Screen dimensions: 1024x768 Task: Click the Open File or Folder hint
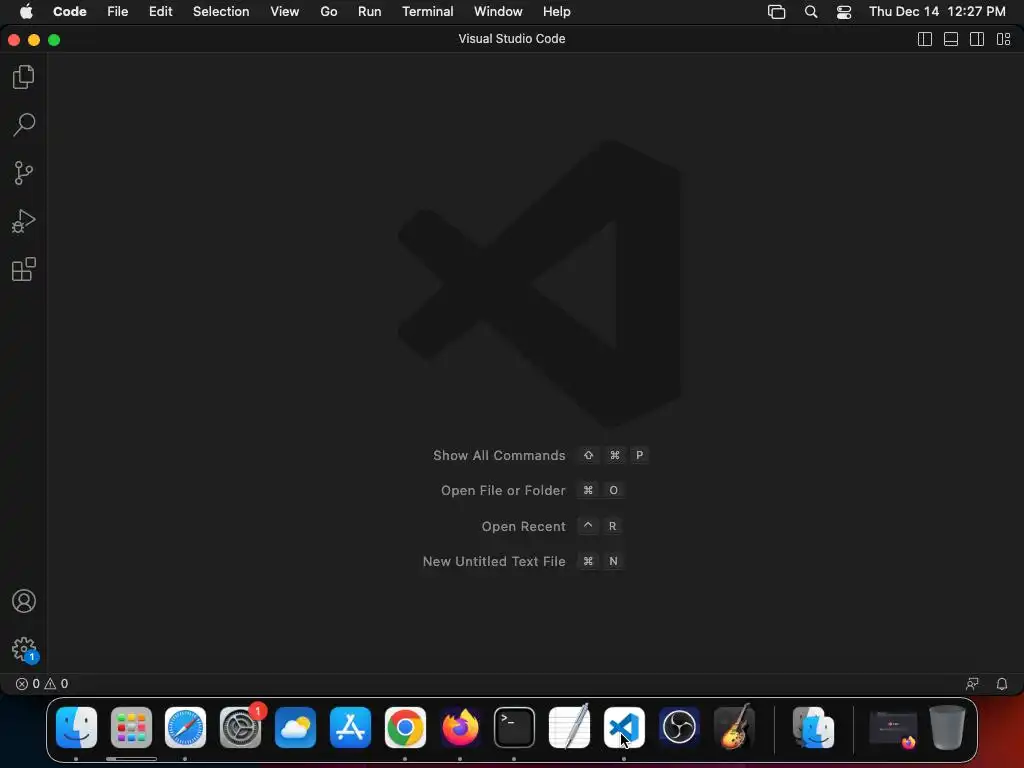coord(532,490)
